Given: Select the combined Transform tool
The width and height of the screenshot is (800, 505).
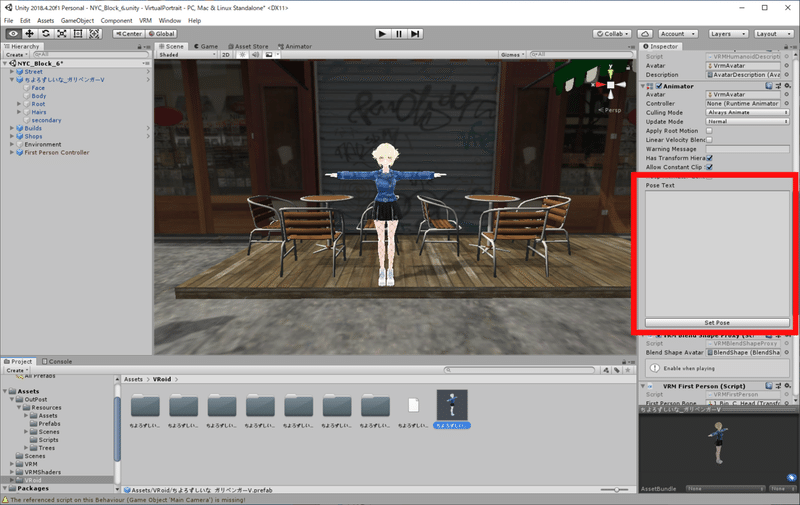Looking at the screenshot, I should 94,34.
